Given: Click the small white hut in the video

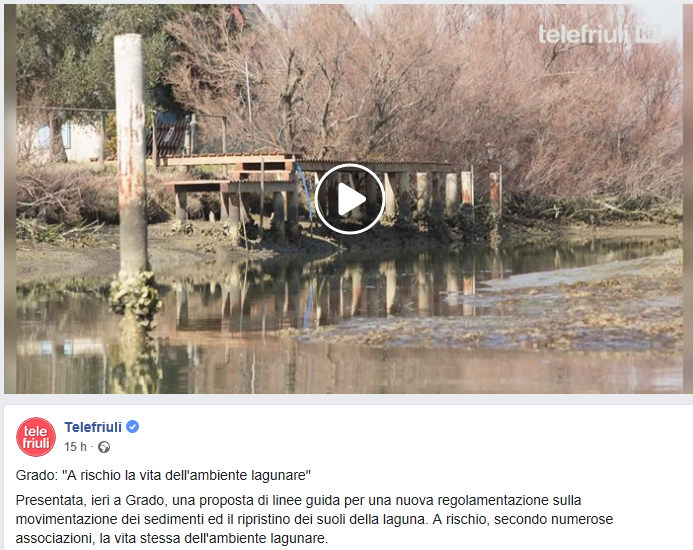Looking at the screenshot, I should click(60, 139).
